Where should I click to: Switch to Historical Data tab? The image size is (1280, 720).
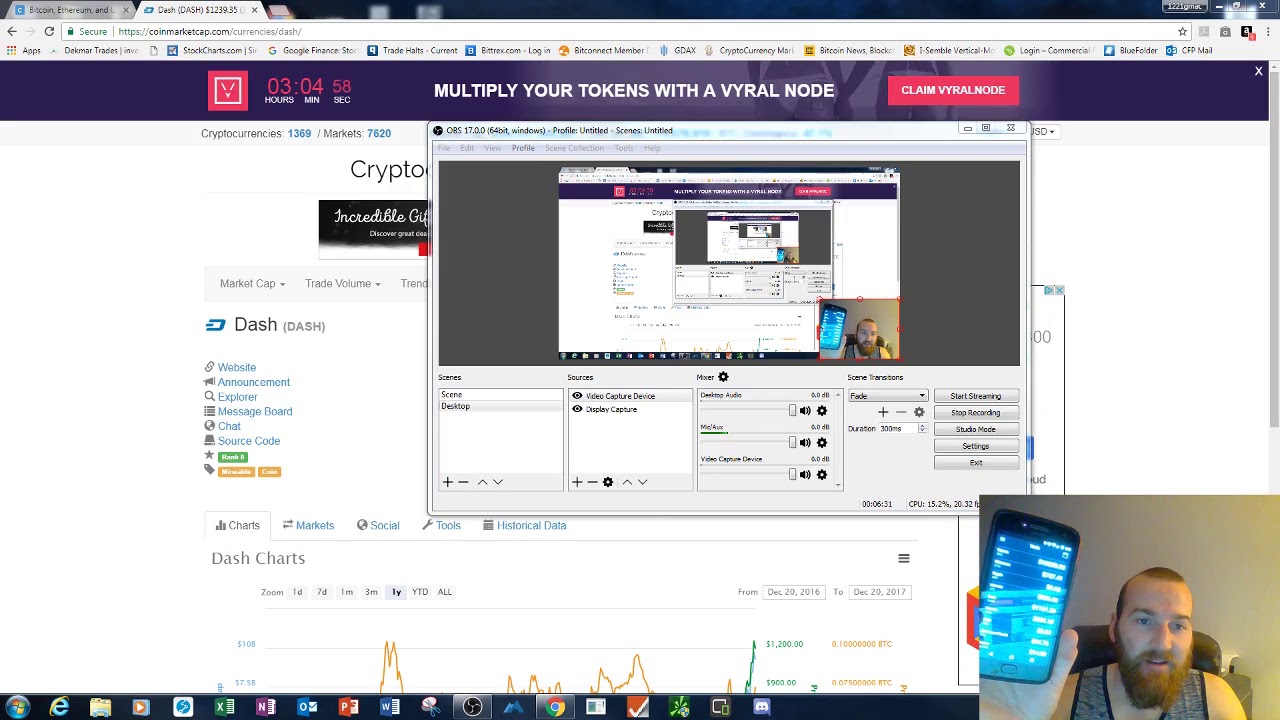[524, 526]
